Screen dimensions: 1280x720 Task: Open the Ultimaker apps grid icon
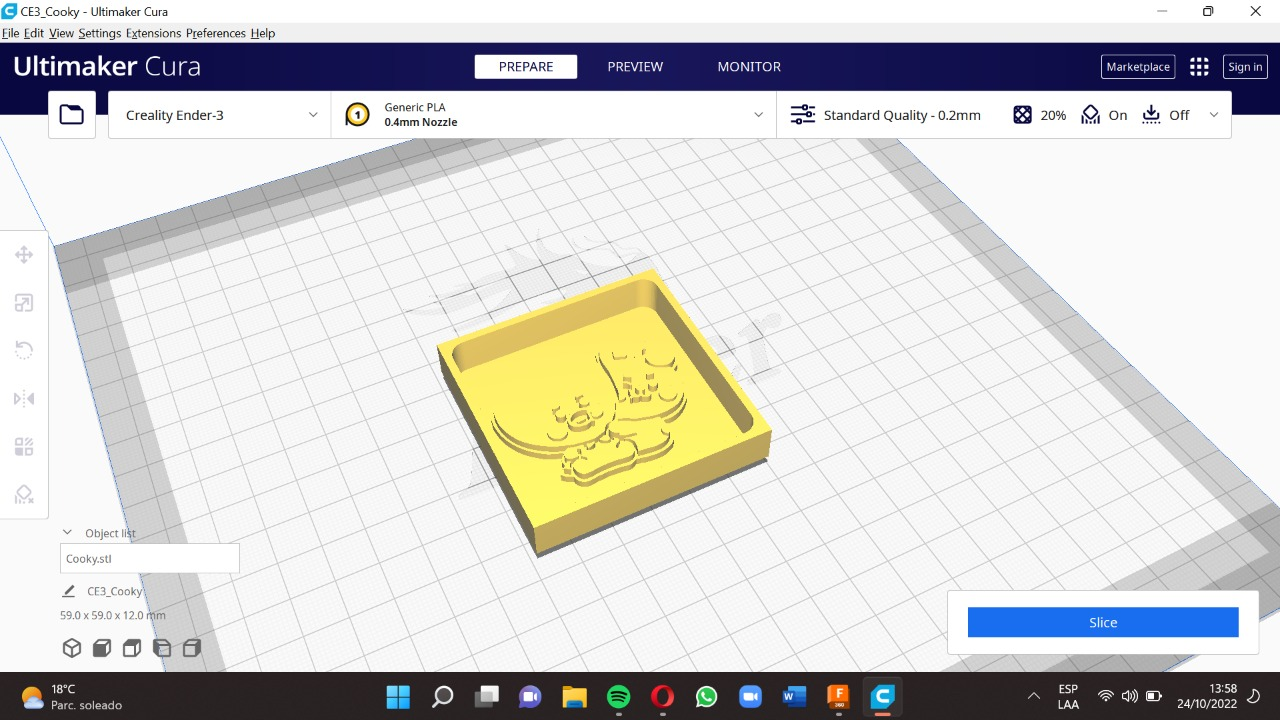coord(1199,67)
